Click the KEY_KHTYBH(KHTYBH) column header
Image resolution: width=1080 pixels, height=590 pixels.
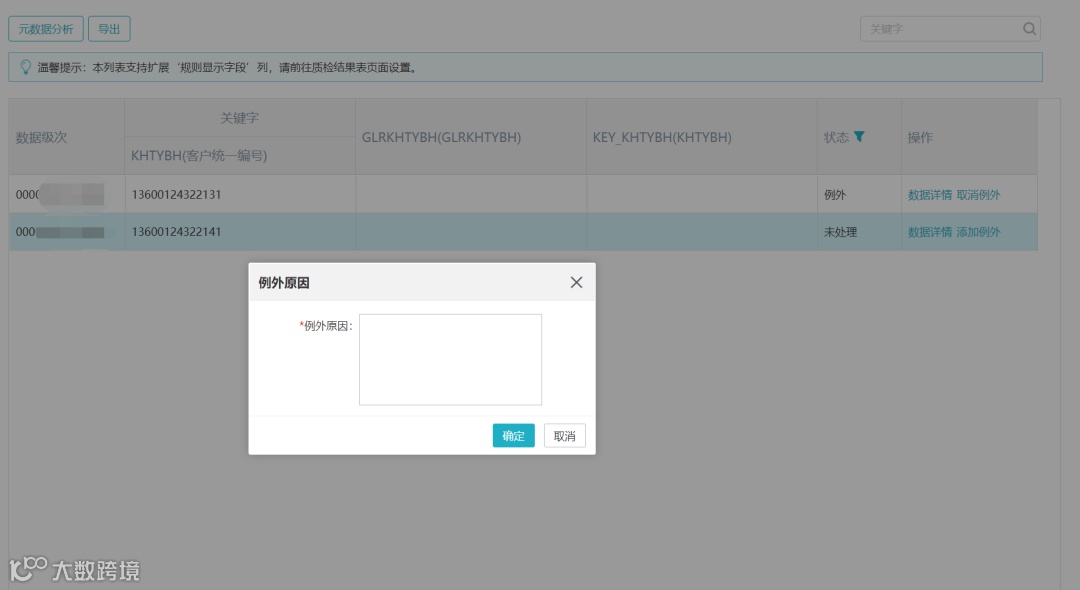(702, 137)
